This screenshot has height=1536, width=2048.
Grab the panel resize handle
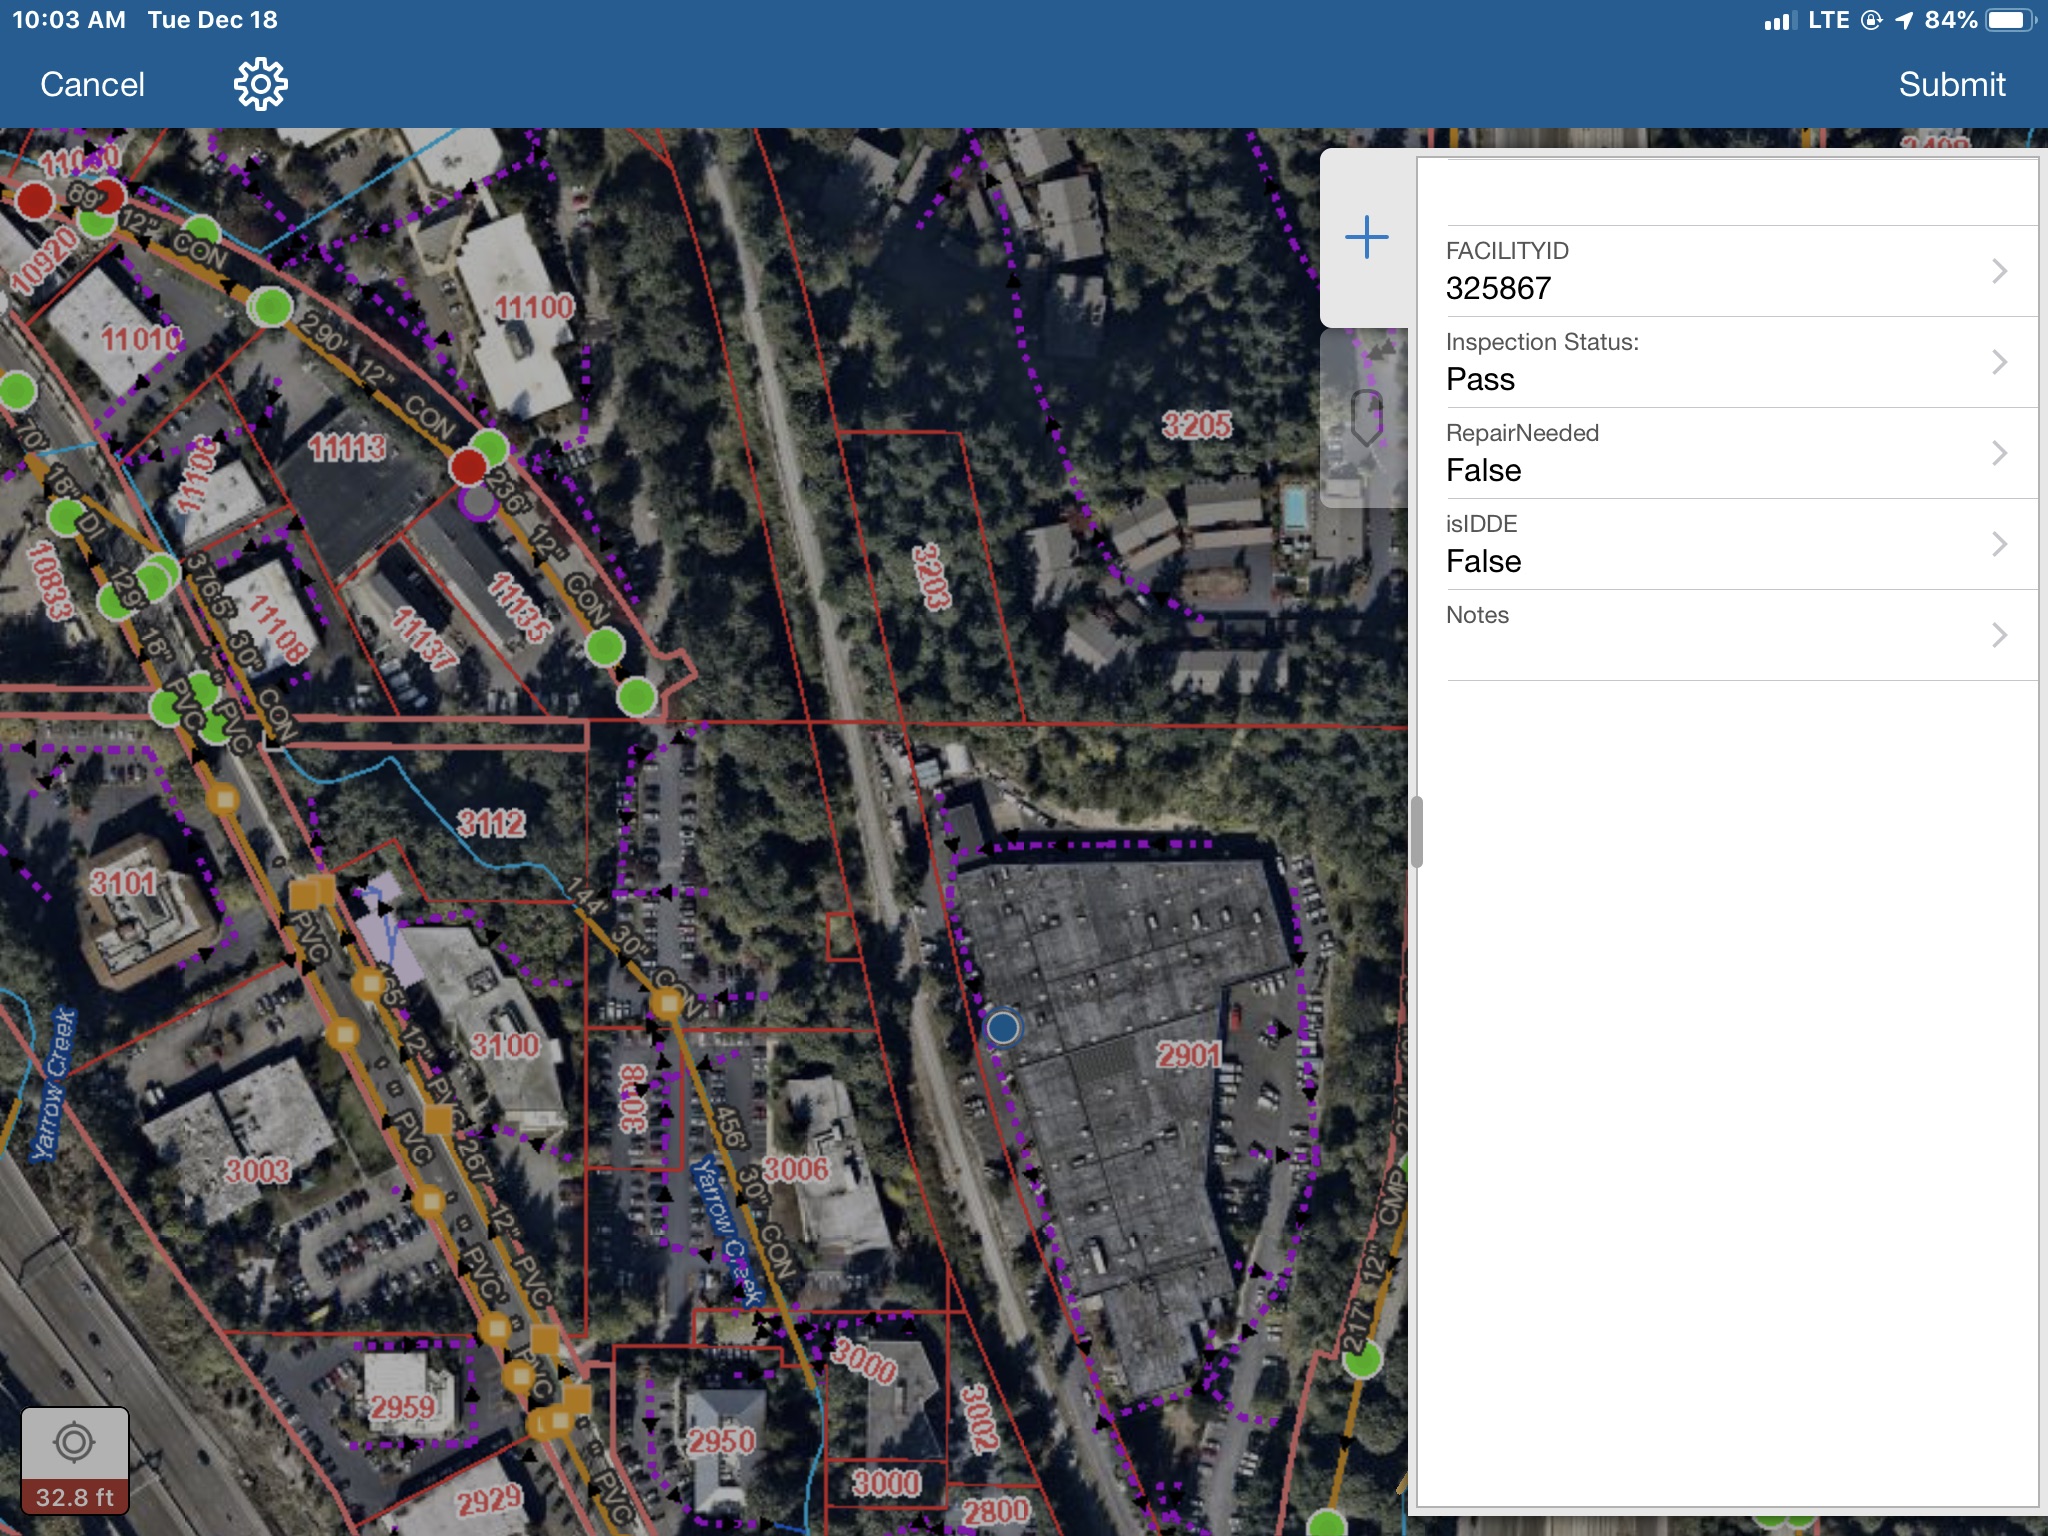tap(1416, 832)
